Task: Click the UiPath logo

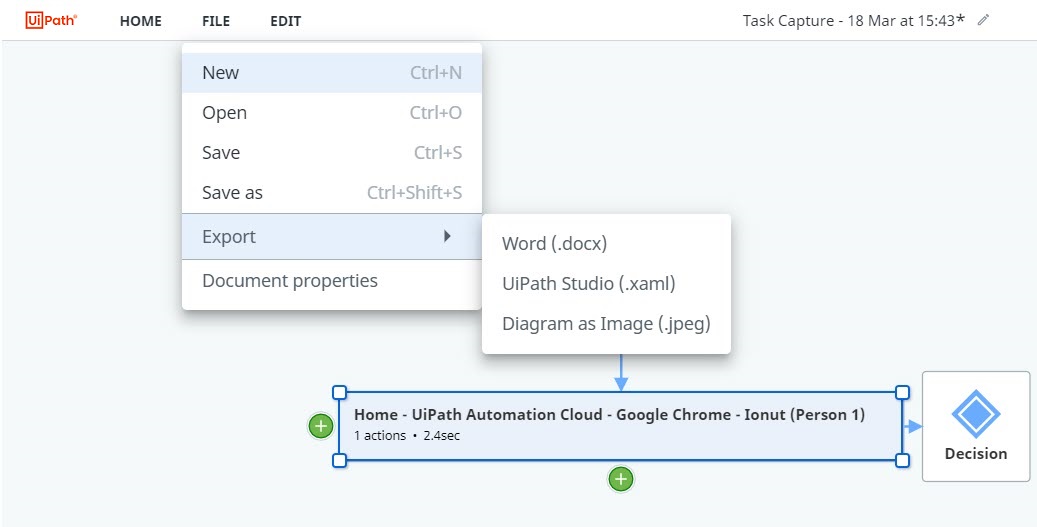Action: tap(51, 20)
